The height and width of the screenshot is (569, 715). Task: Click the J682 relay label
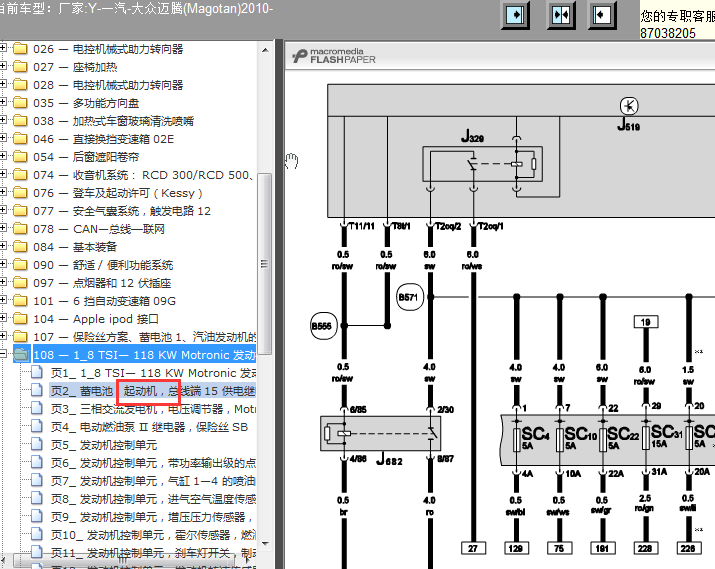pos(389,460)
